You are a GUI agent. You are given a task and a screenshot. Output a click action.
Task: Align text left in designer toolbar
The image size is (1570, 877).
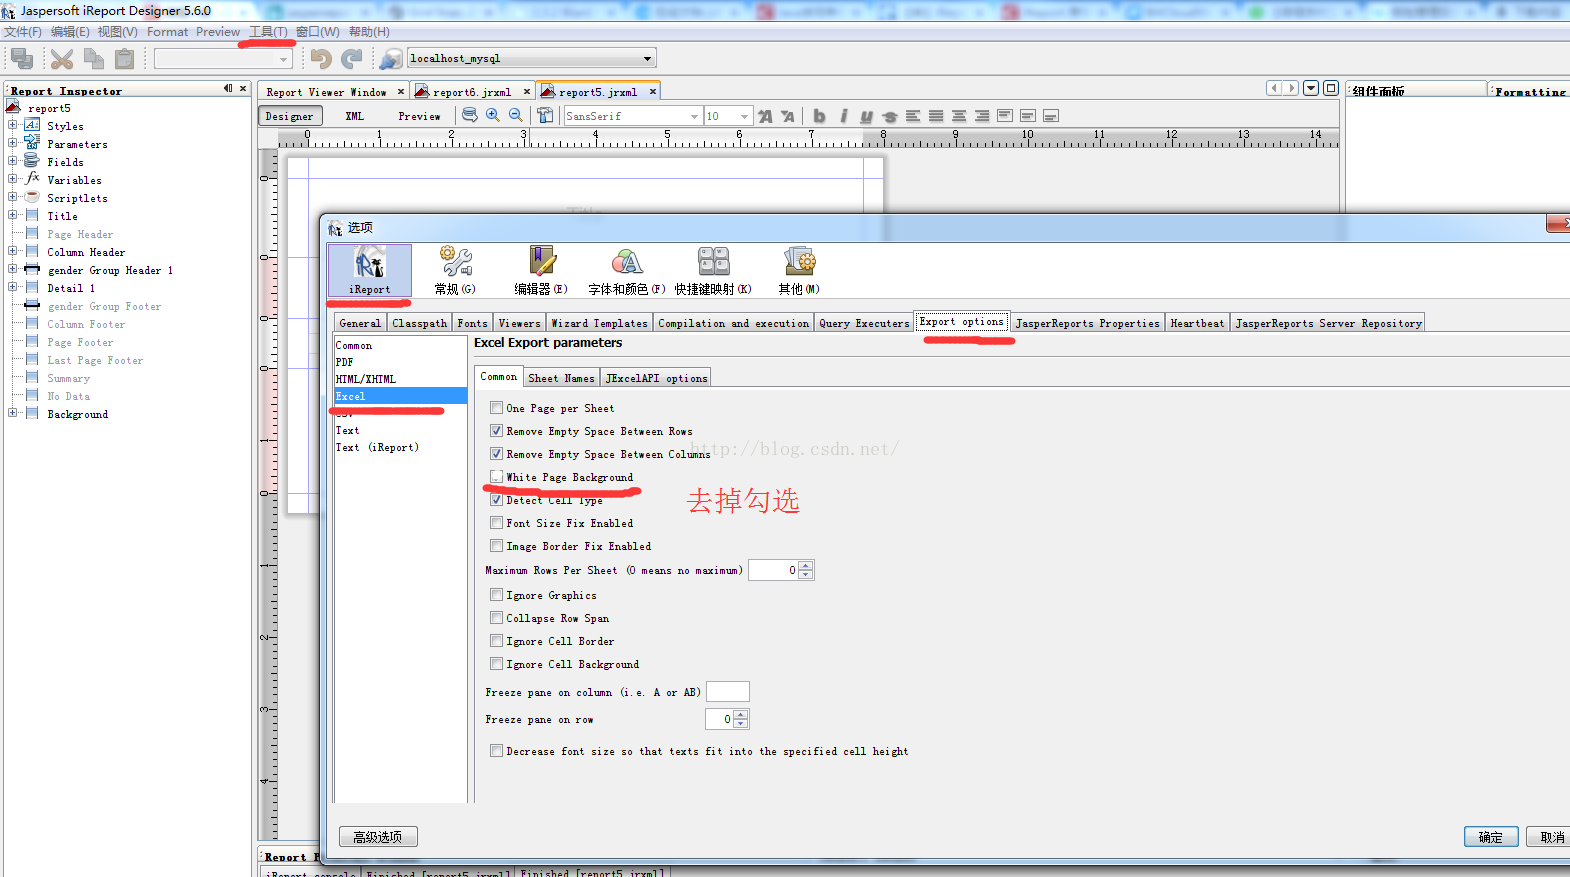(913, 116)
